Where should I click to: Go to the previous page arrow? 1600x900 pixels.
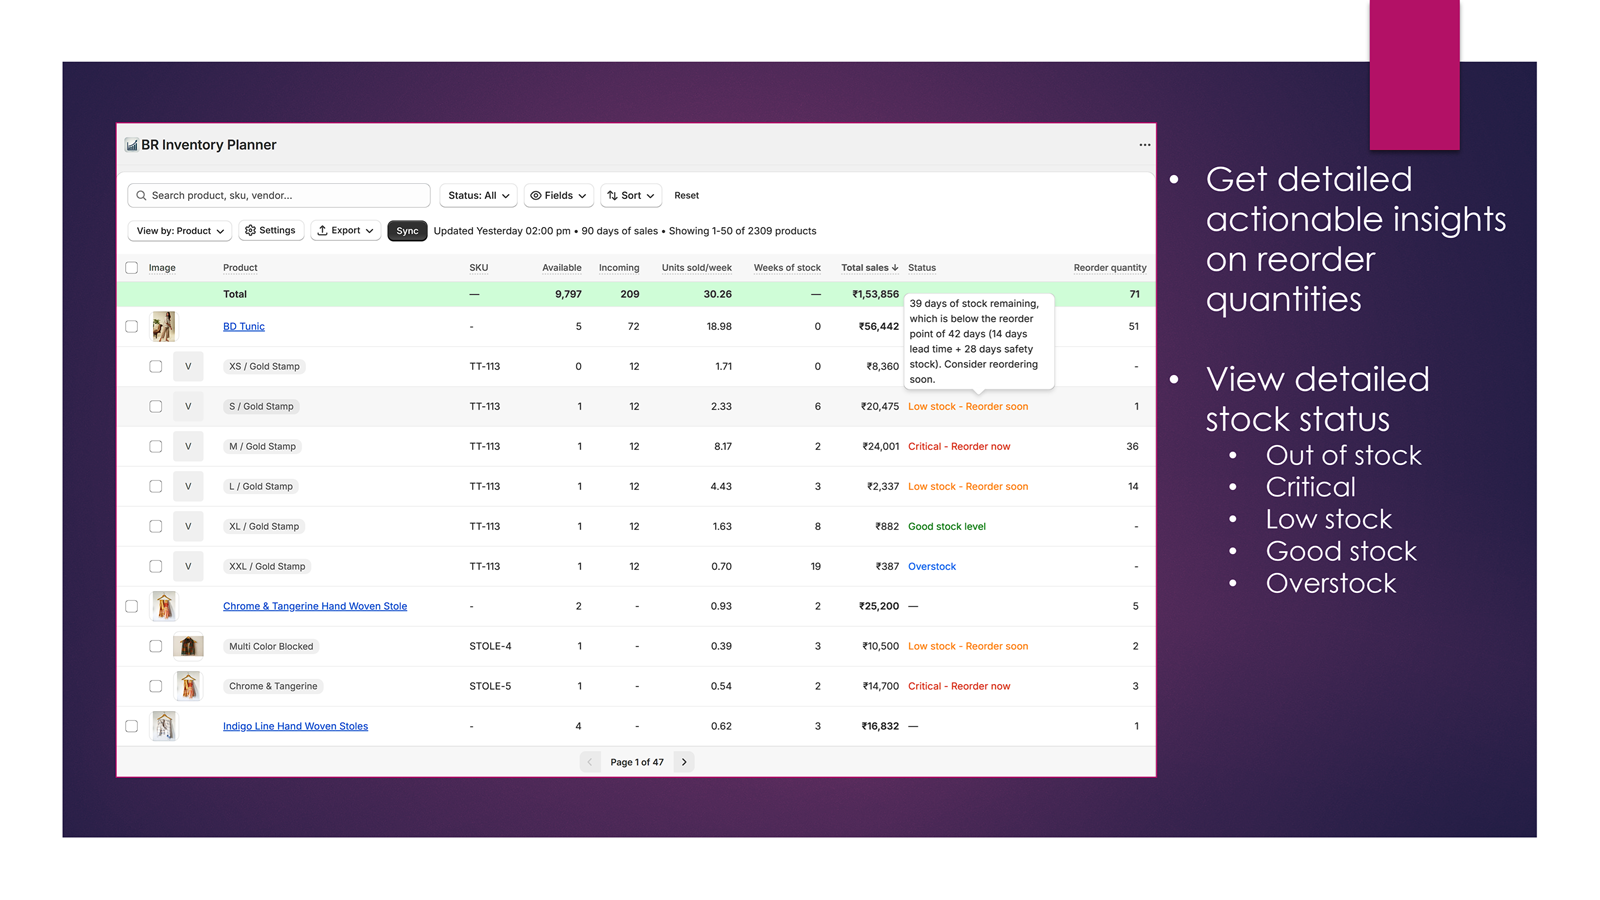pos(590,762)
